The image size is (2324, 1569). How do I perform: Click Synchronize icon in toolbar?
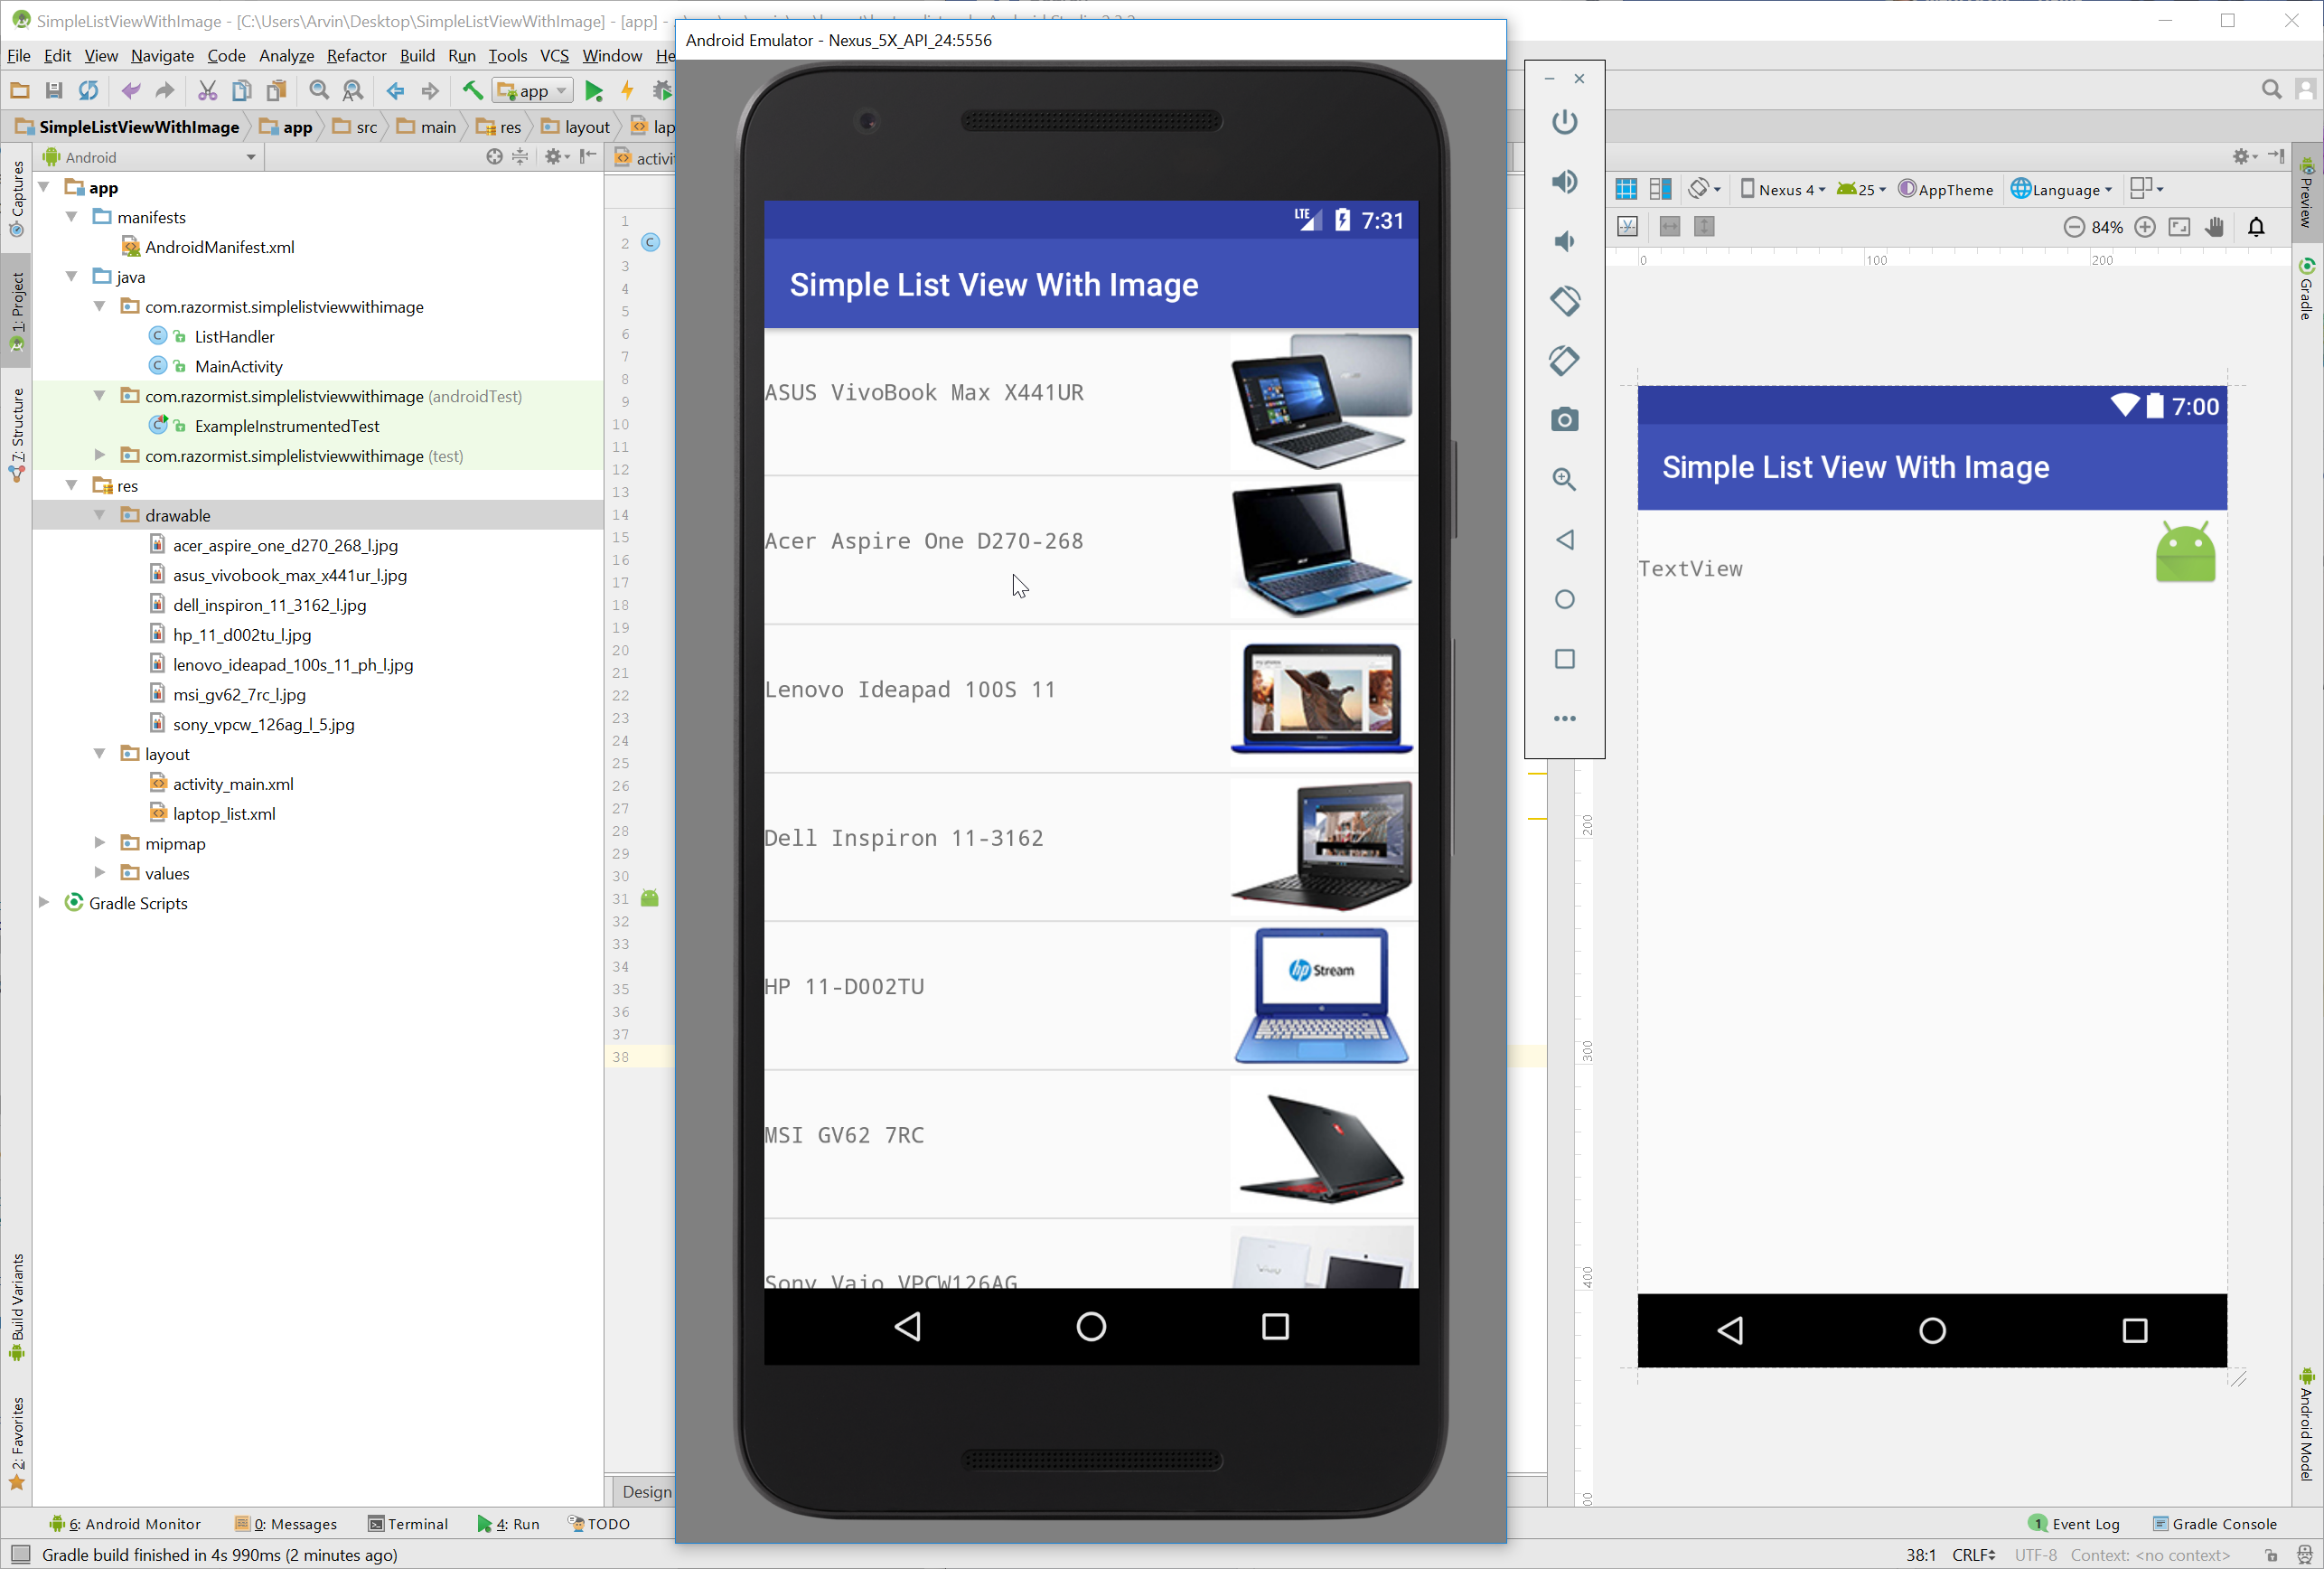tap(88, 91)
